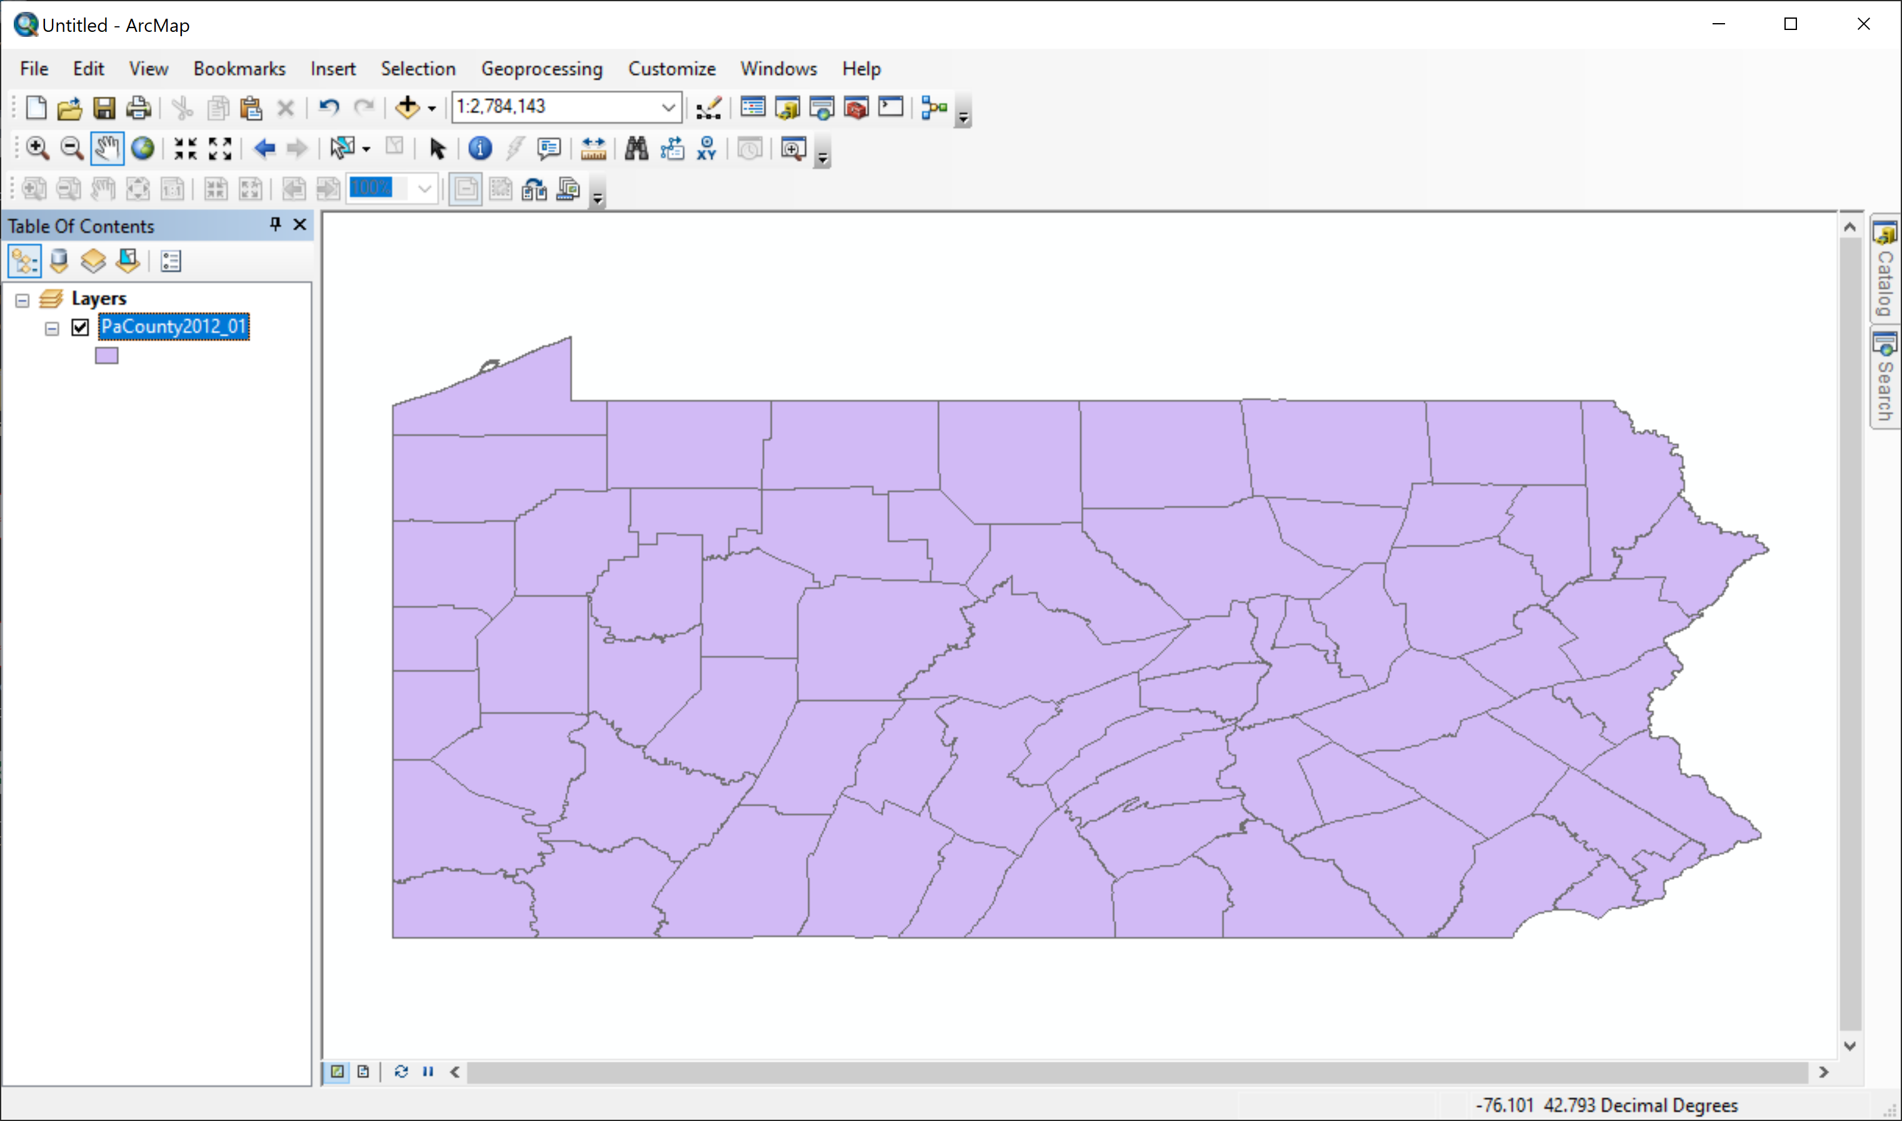Open the Selection menu
The image size is (1902, 1121).
(x=418, y=69)
